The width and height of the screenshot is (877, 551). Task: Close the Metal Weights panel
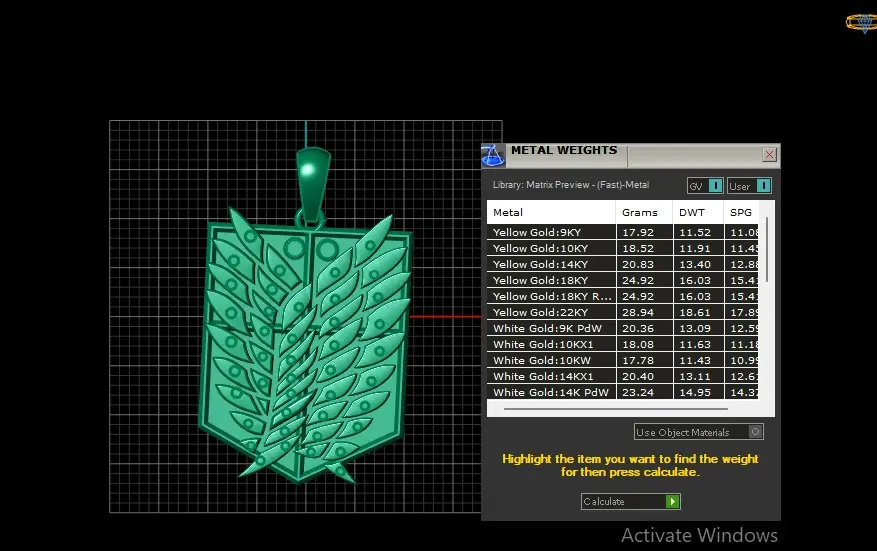[x=769, y=154]
